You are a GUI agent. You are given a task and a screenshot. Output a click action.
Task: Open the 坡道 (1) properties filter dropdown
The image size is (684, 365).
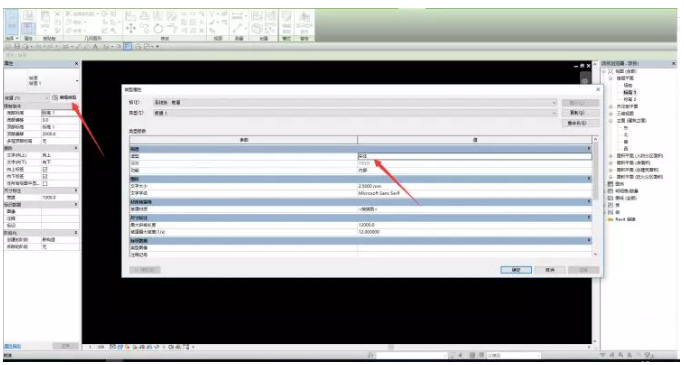(47, 98)
